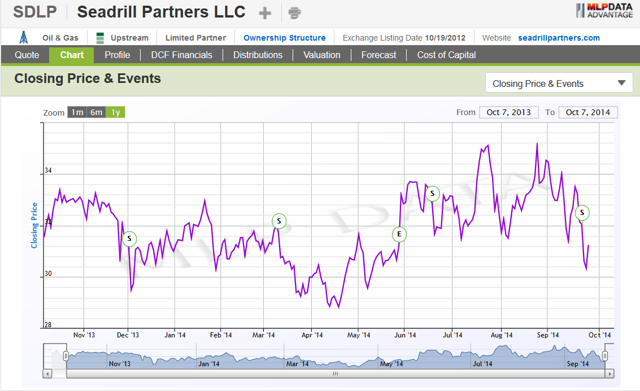Expand the Closing Price & Events dropdown
The width and height of the screenshot is (640, 391).
tap(559, 83)
